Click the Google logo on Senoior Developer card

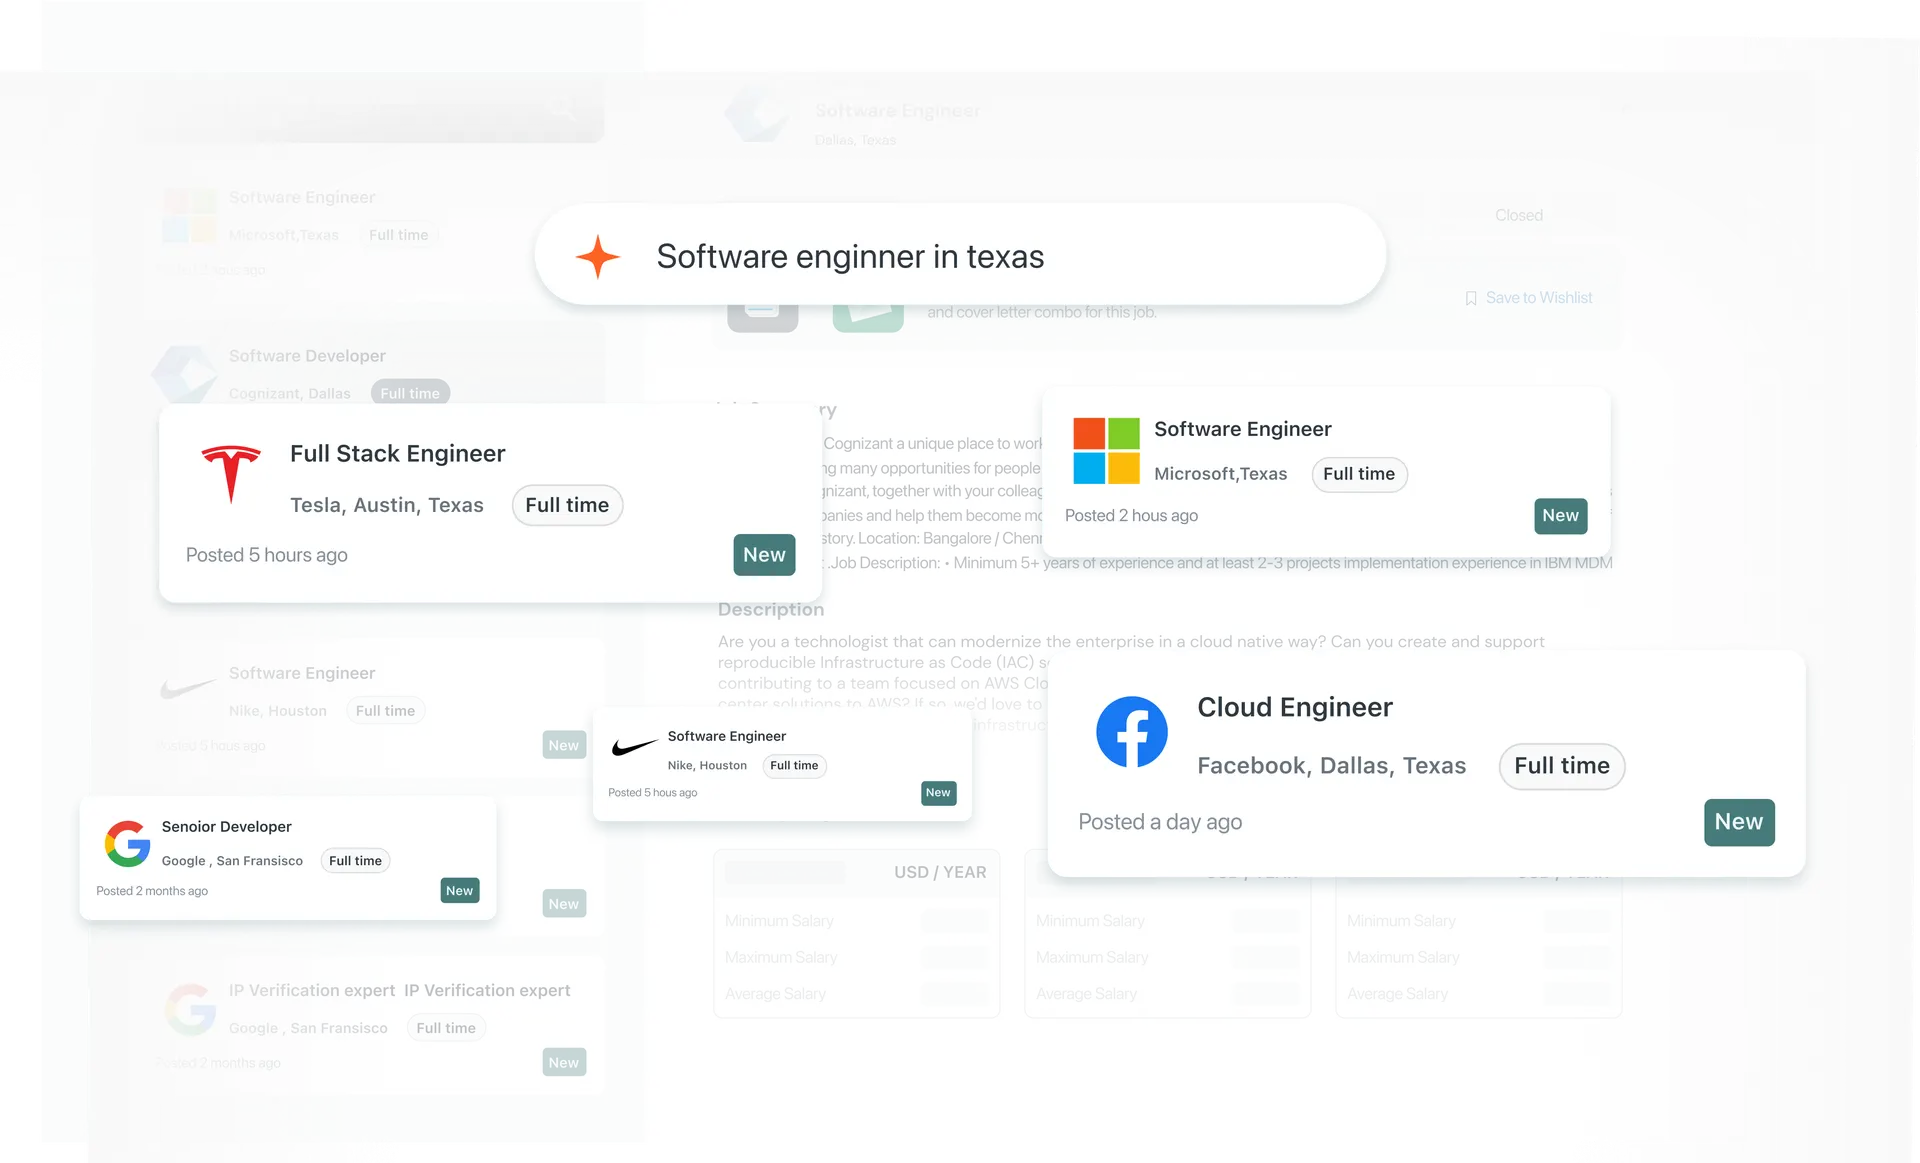click(128, 844)
